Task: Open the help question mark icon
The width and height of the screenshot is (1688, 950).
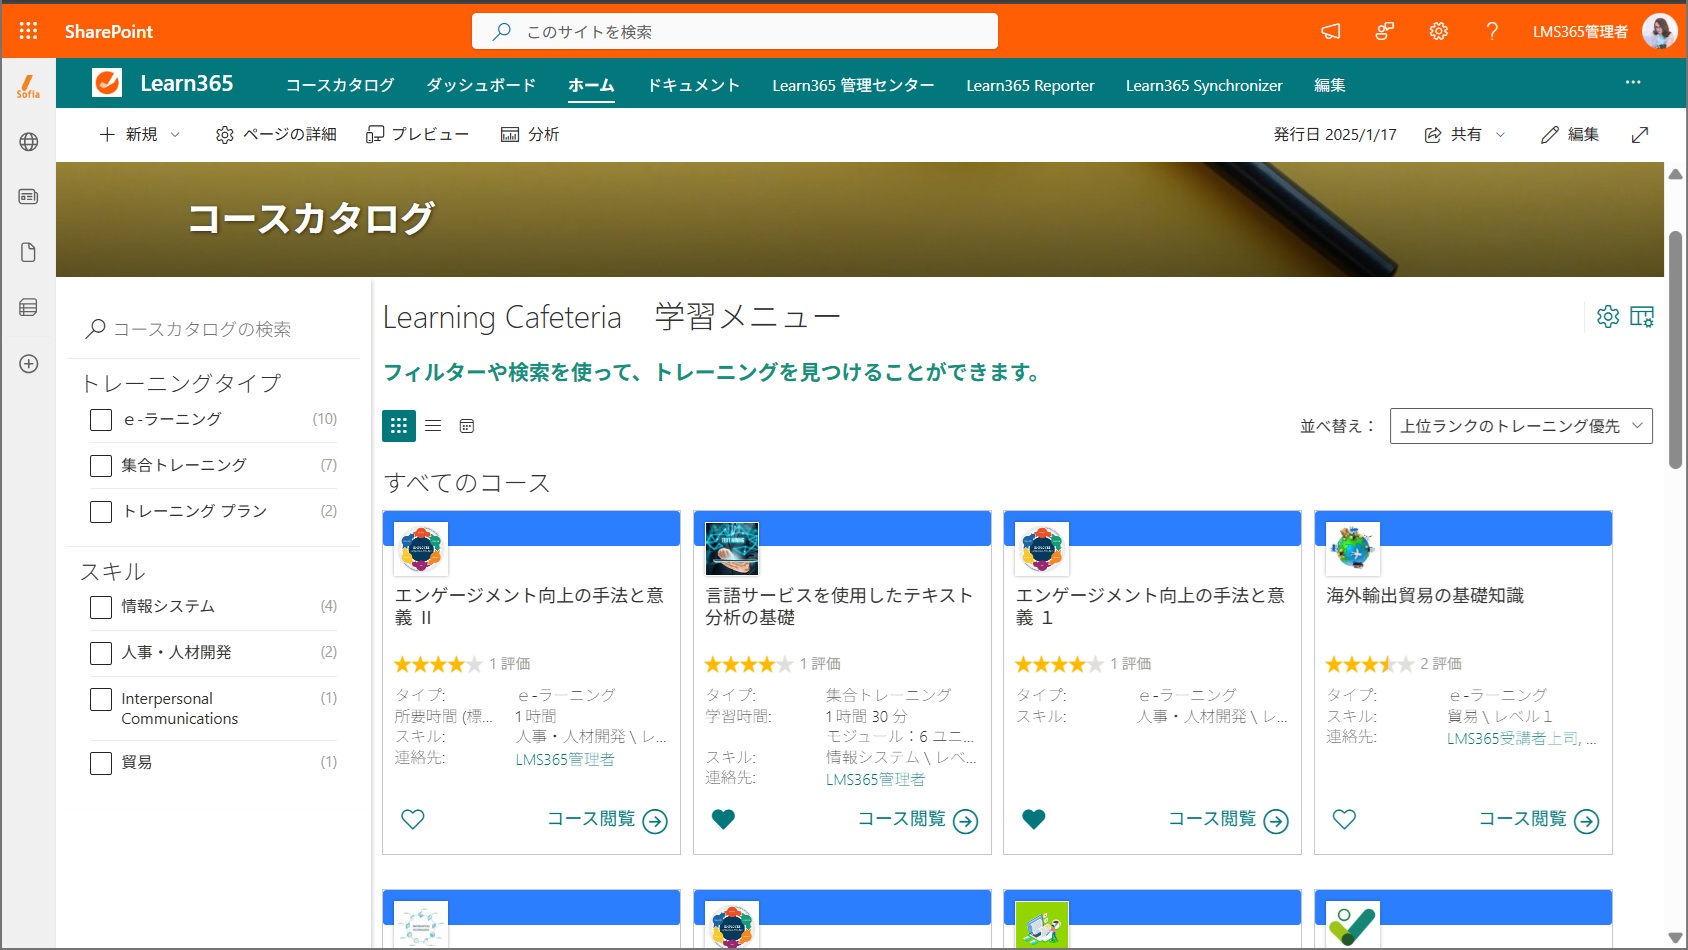Action: tap(1492, 31)
